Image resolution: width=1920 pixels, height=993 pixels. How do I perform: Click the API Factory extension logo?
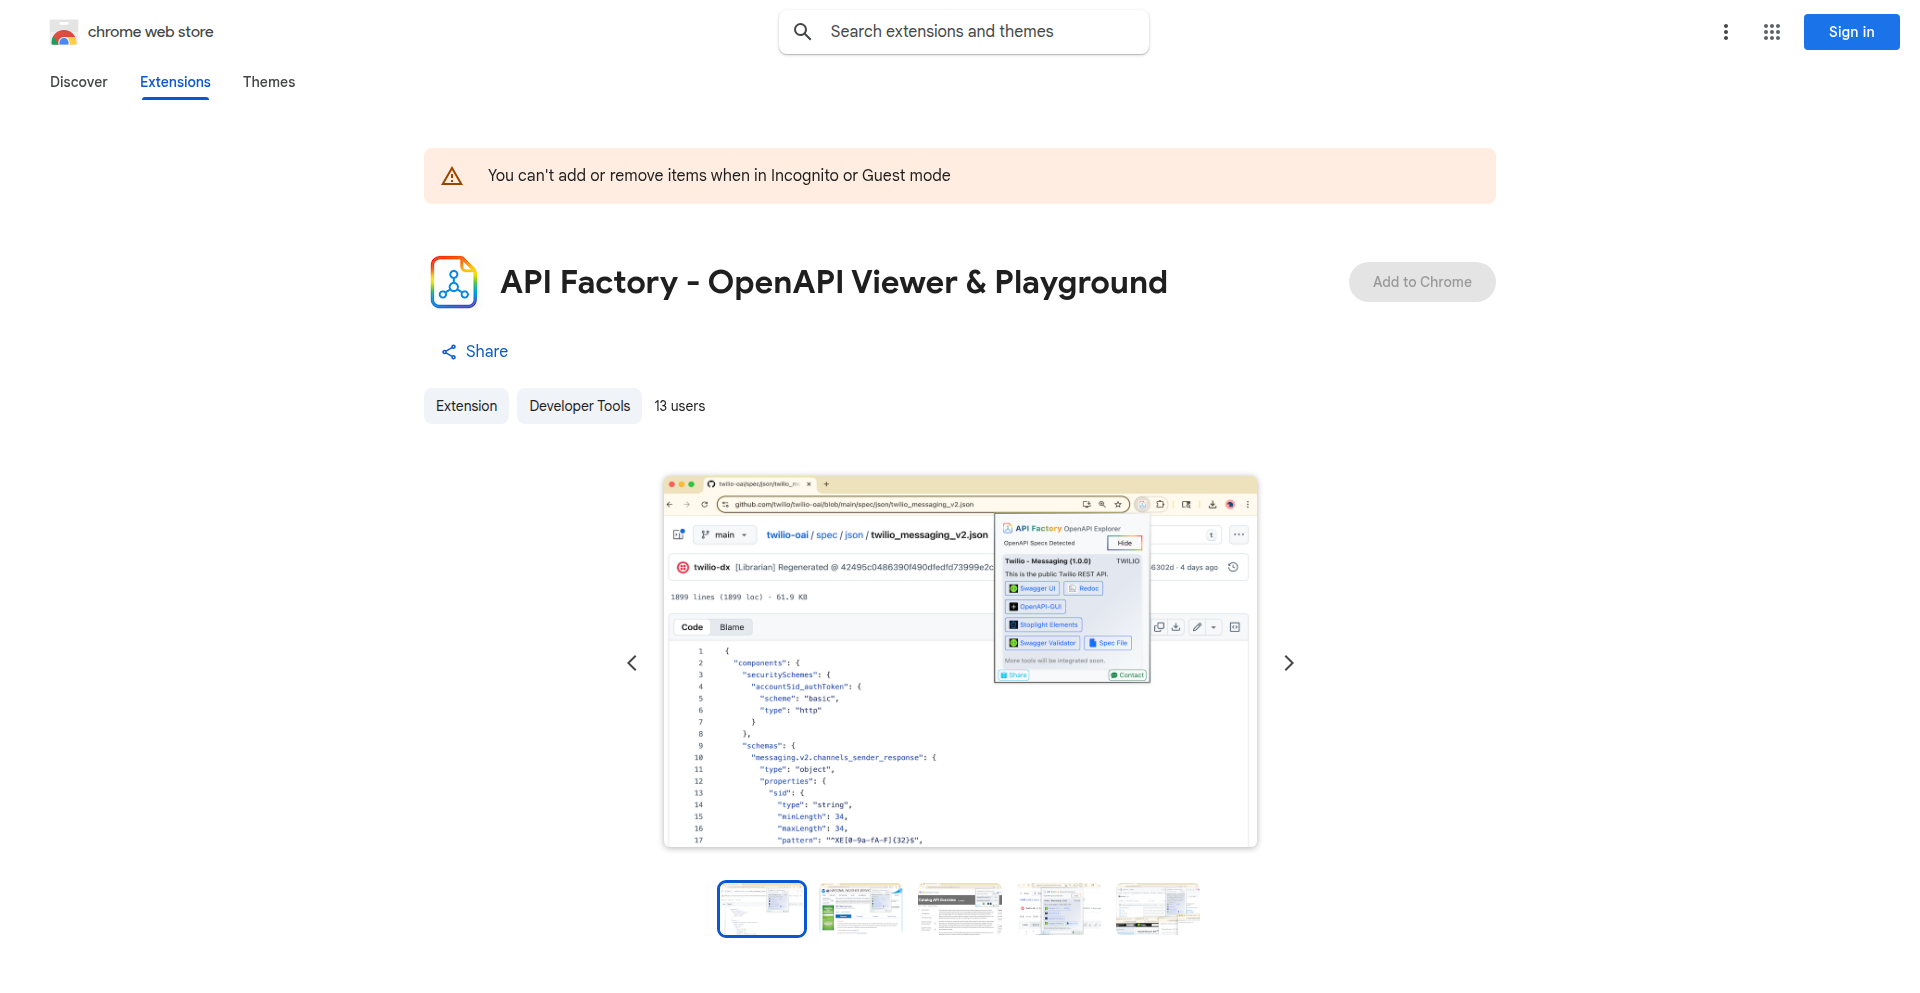(454, 282)
